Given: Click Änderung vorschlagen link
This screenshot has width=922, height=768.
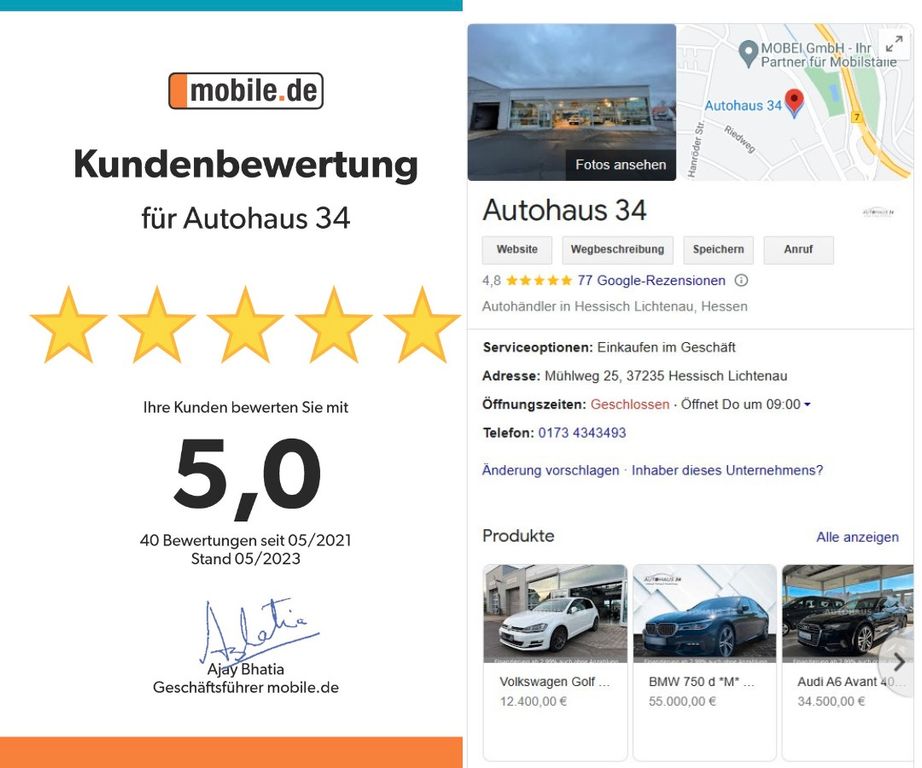Looking at the screenshot, I should pyautogui.click(x=550, y=470).
